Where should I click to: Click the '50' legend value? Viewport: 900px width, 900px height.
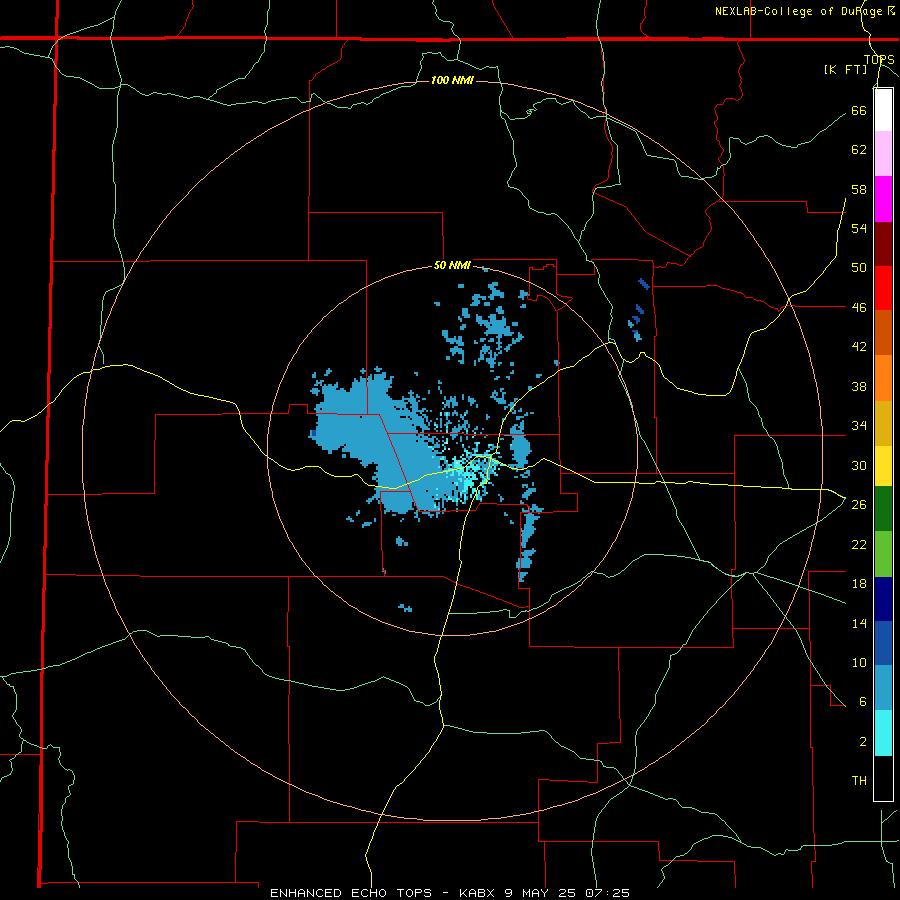pos(859,268)
